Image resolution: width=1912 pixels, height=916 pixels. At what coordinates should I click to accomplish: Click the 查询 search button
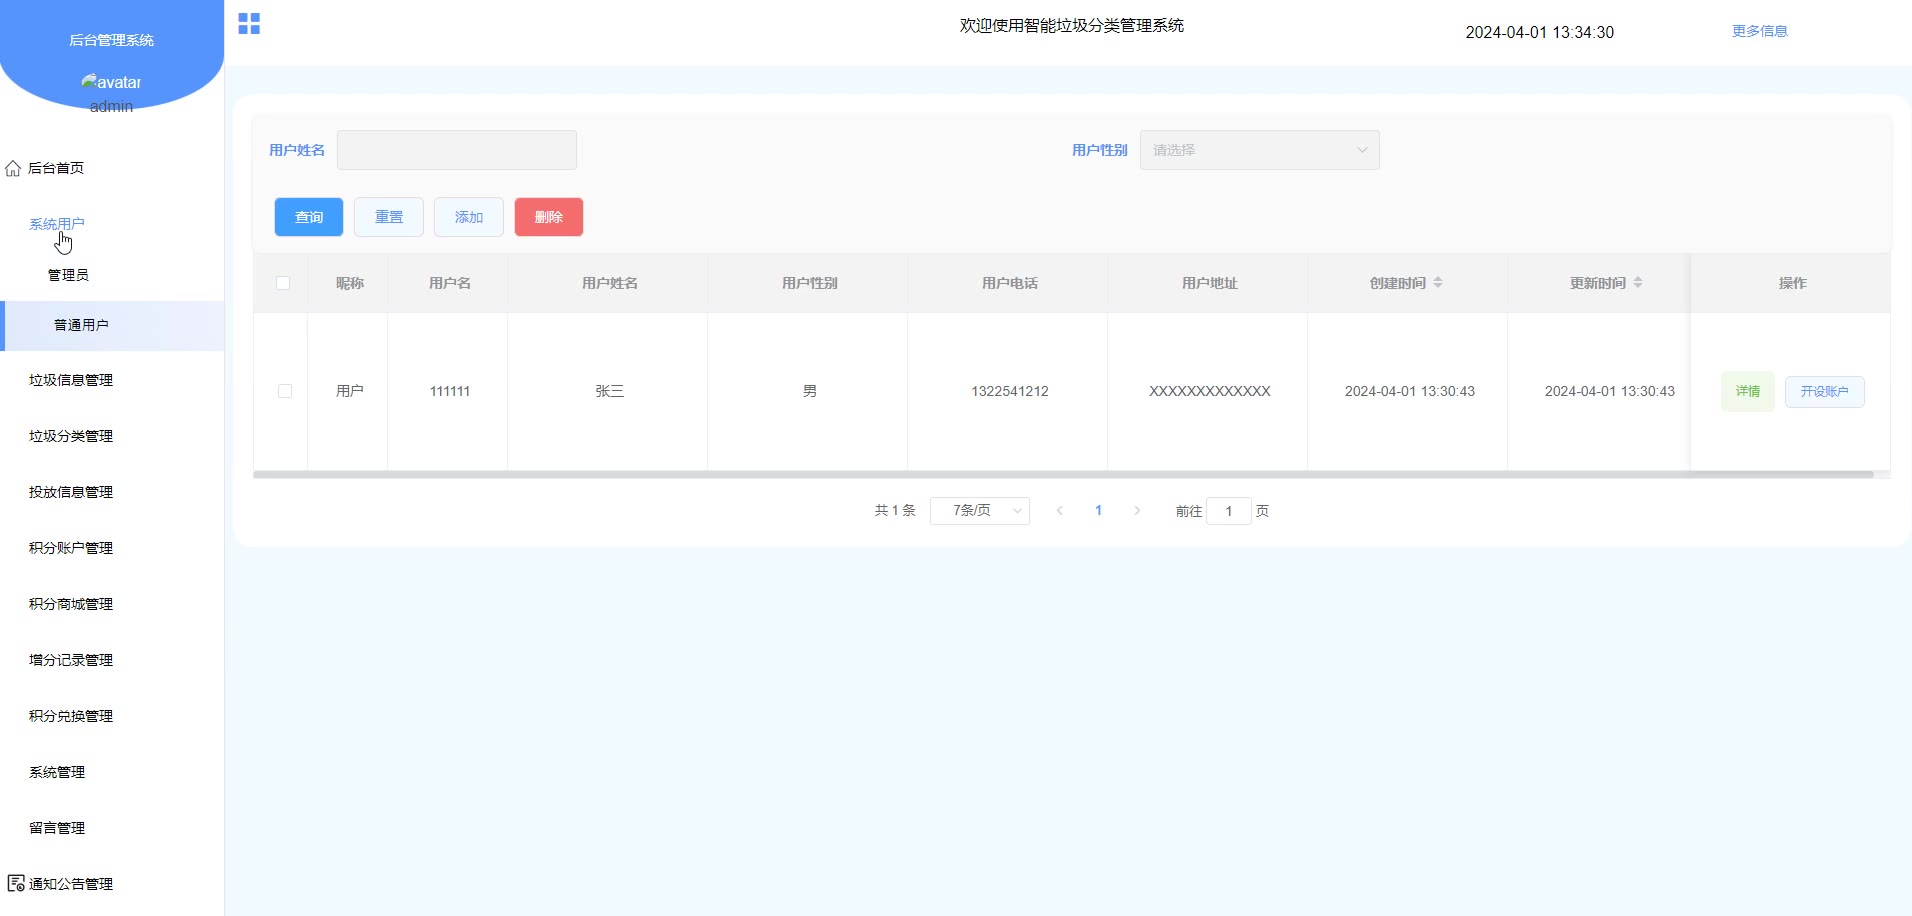(x=309, y=217)
